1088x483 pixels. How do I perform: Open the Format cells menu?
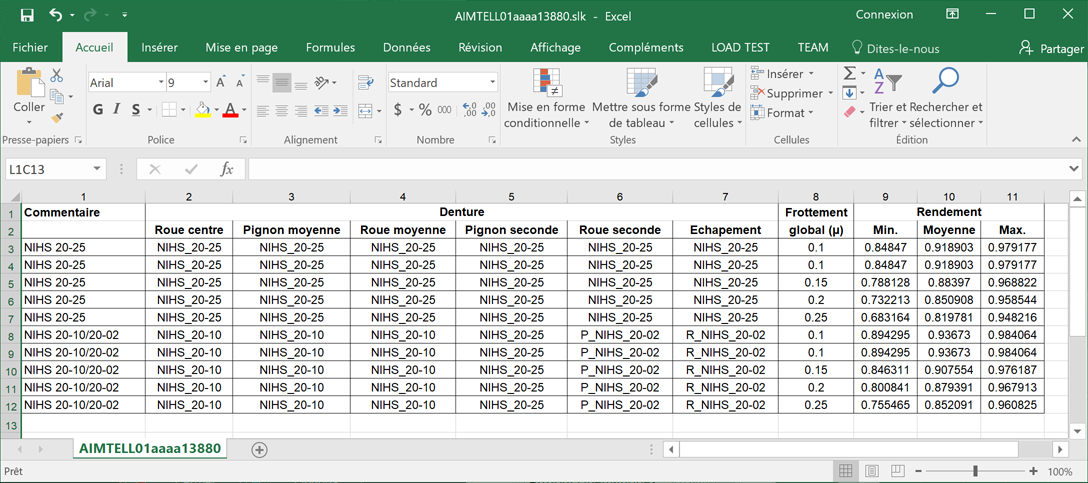tap(782, 112)
